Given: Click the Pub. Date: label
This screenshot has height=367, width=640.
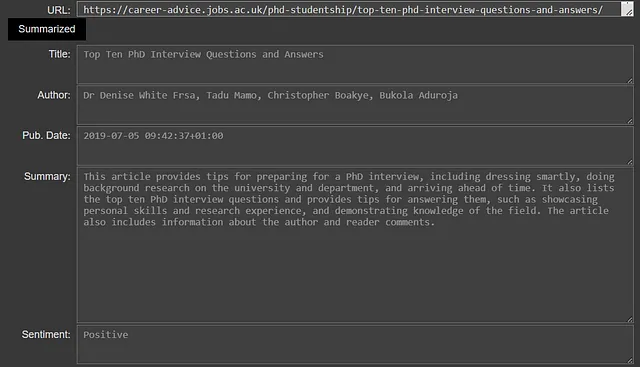Looking at the screenshot, I should 46,135.
